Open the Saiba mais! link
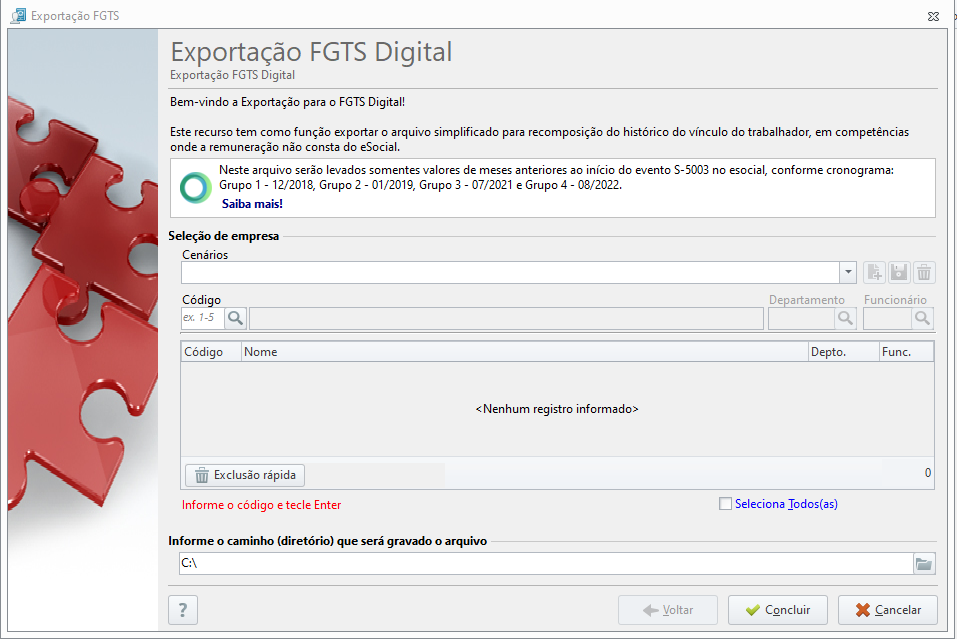The width and height of the screenshot is (957, 639). [252, 204]
